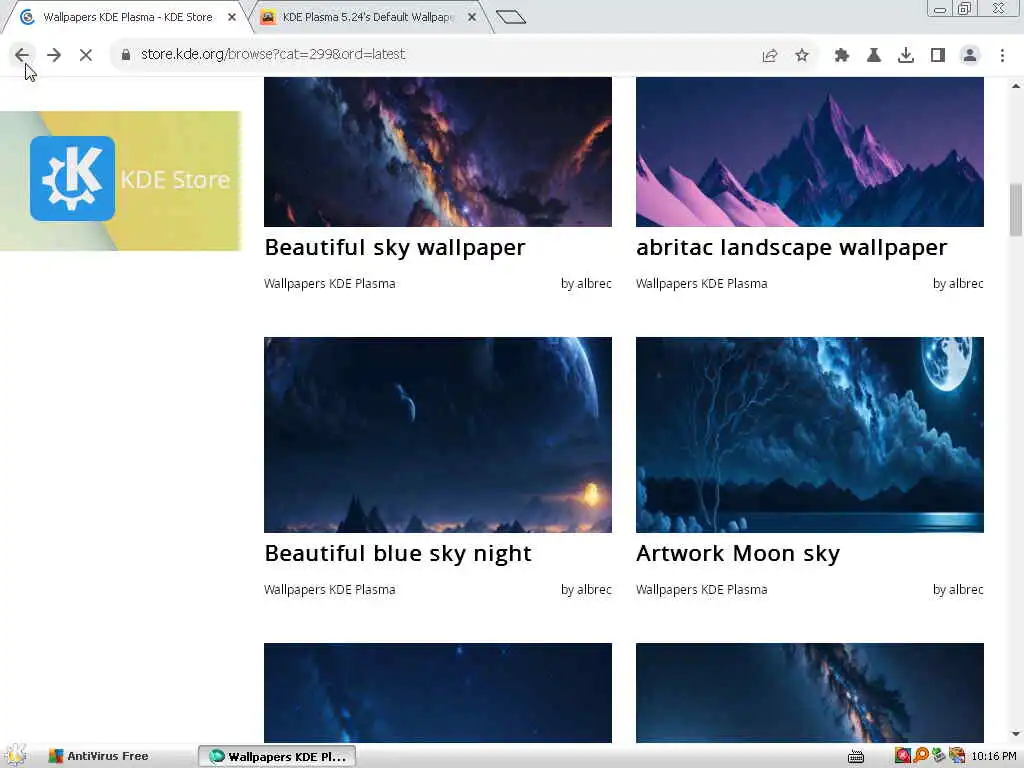Click the magnifier tray icon
This screenshot has width=1024, height=768.
921,756
